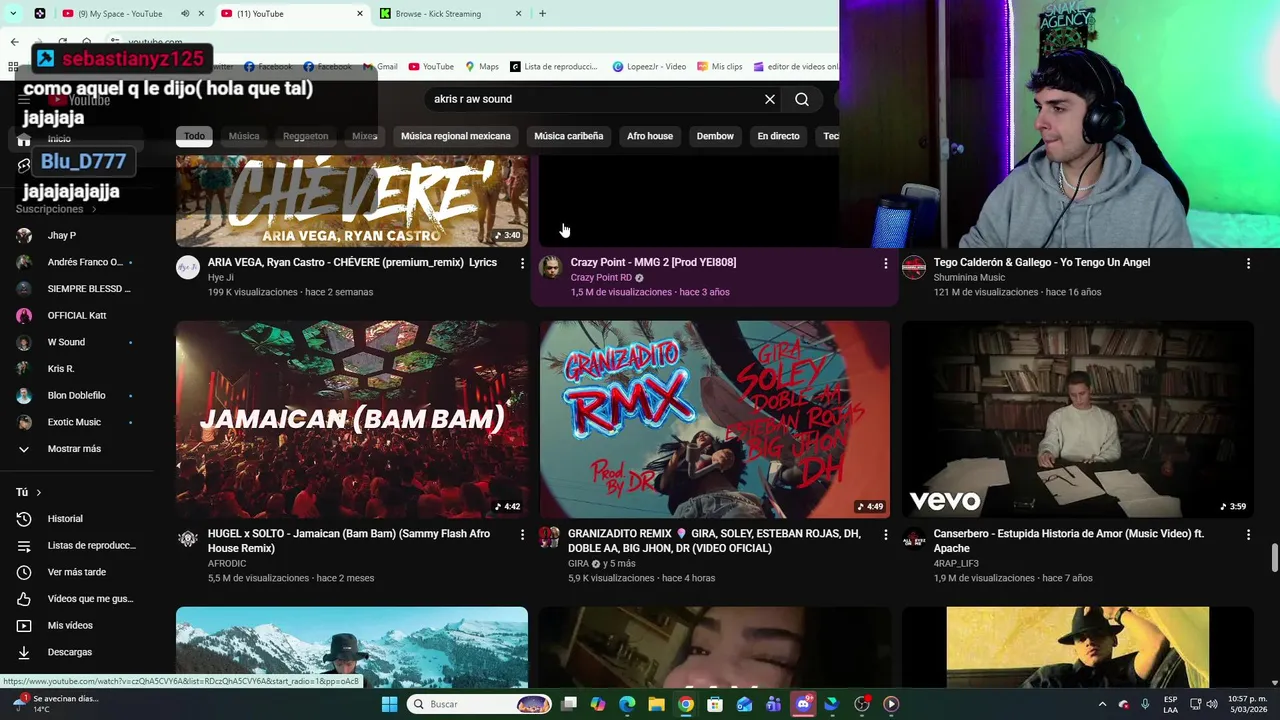Open the OFFICIAL Katt channel avatar
The width and height of the screenshot is (1280, 720).
[x=24, y=315]
